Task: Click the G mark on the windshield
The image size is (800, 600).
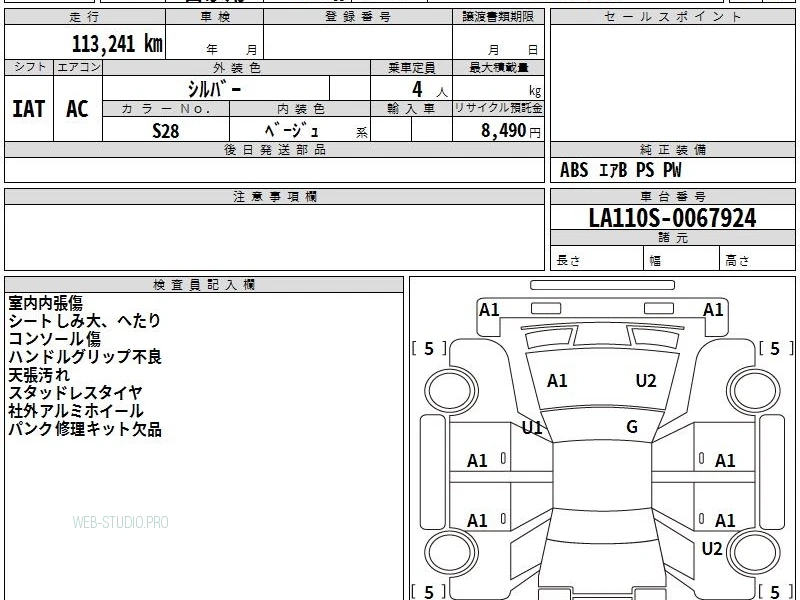Action: 632,427
